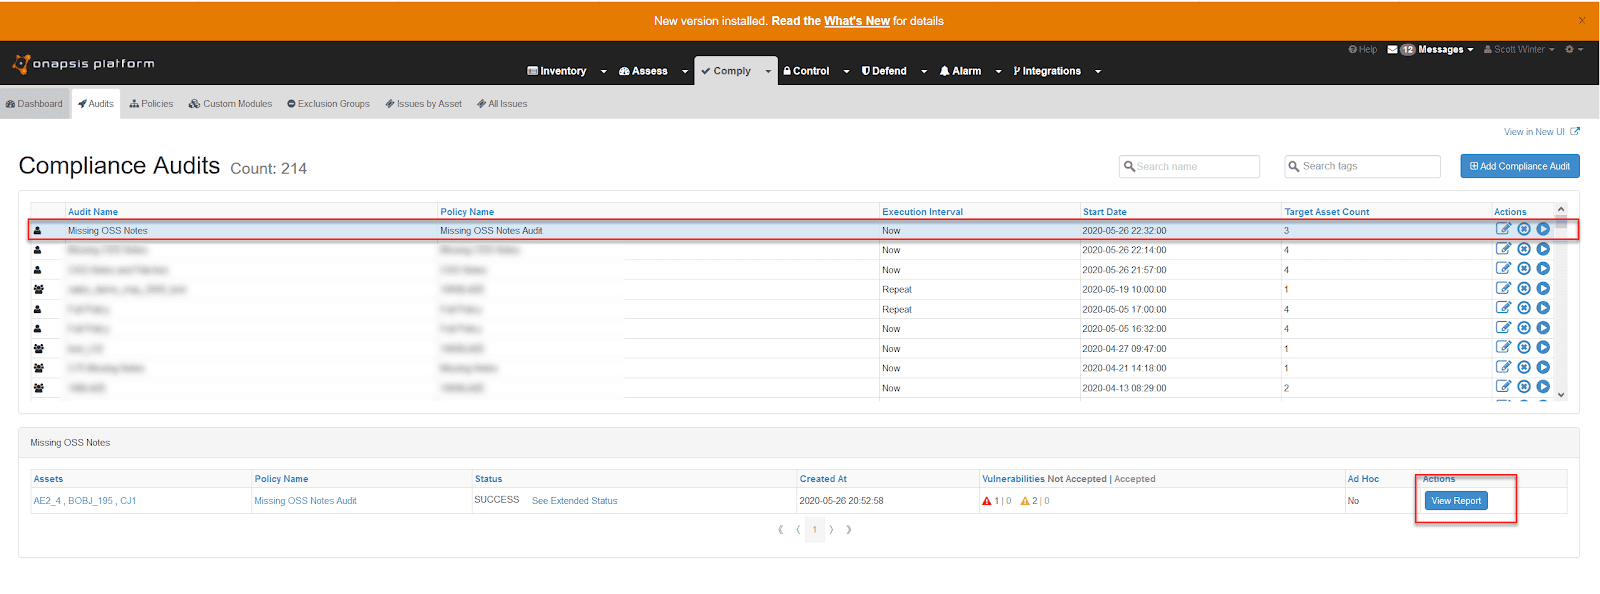
Task: Click the audits table scrollbar down arrow
Action: tap(1561, 395)
